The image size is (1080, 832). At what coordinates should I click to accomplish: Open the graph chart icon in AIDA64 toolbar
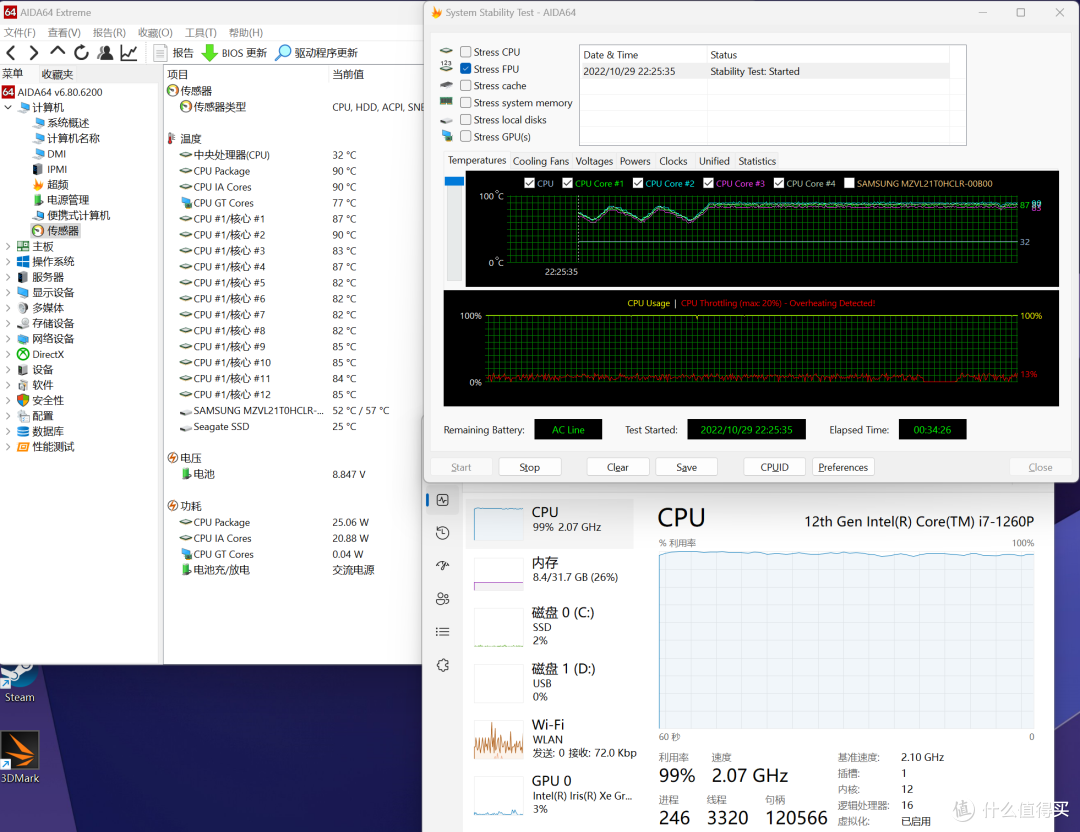(x=129, y=52)
